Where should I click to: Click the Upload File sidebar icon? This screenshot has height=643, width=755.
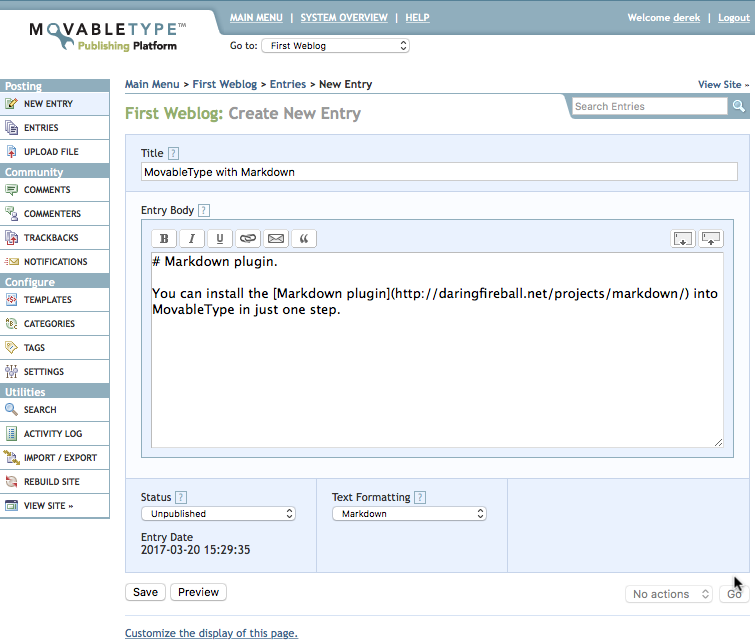(12, 152)
